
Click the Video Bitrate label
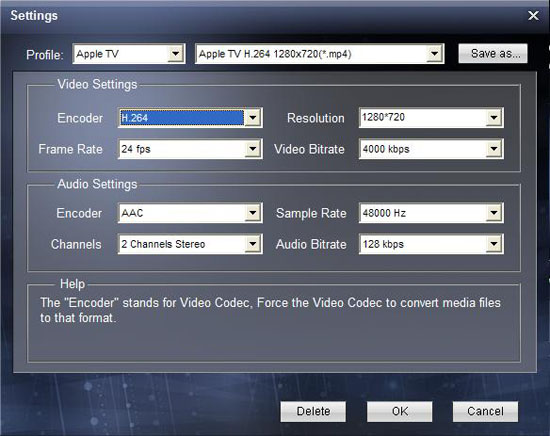coord(309,149)
